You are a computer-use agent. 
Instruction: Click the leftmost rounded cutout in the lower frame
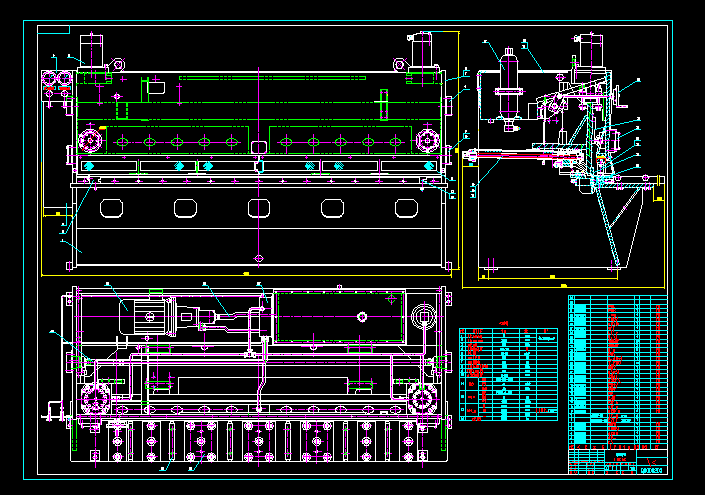coord(110,208)
